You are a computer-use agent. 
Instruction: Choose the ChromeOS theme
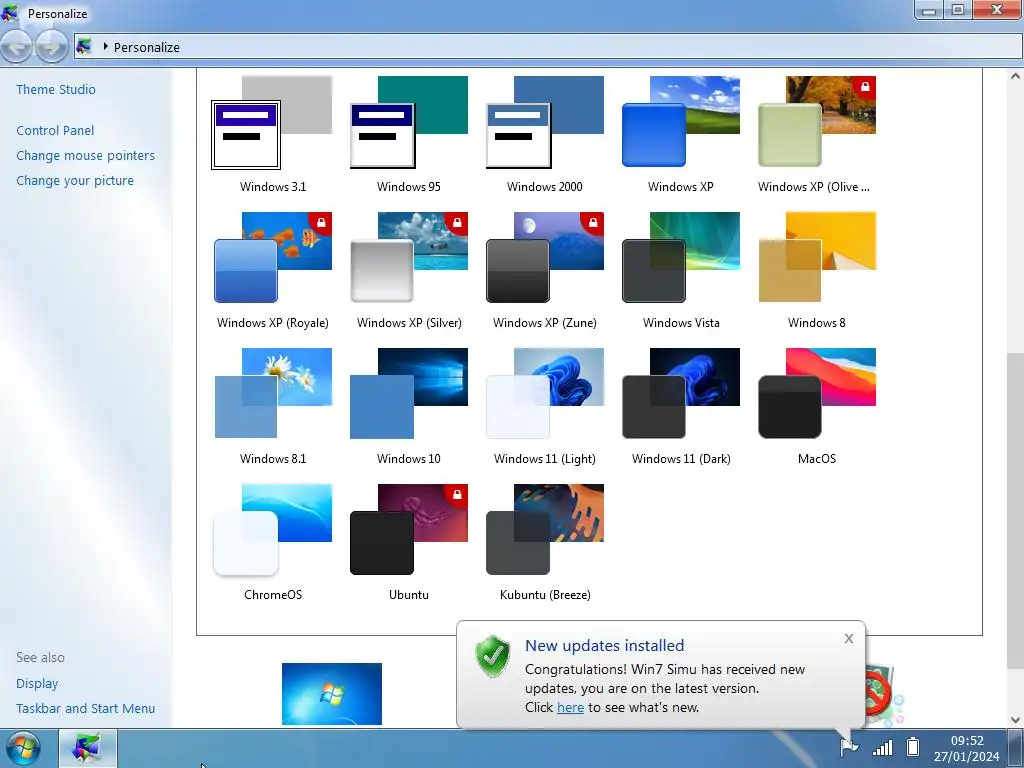[272, 542]
